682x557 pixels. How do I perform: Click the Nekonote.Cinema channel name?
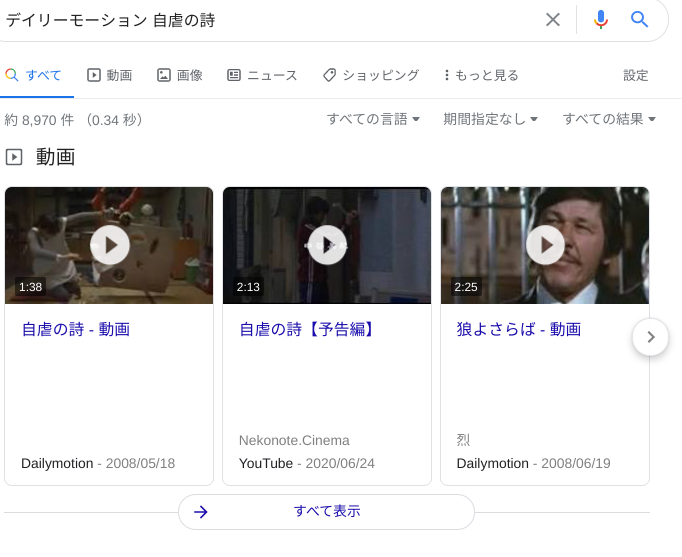(294, 440)
